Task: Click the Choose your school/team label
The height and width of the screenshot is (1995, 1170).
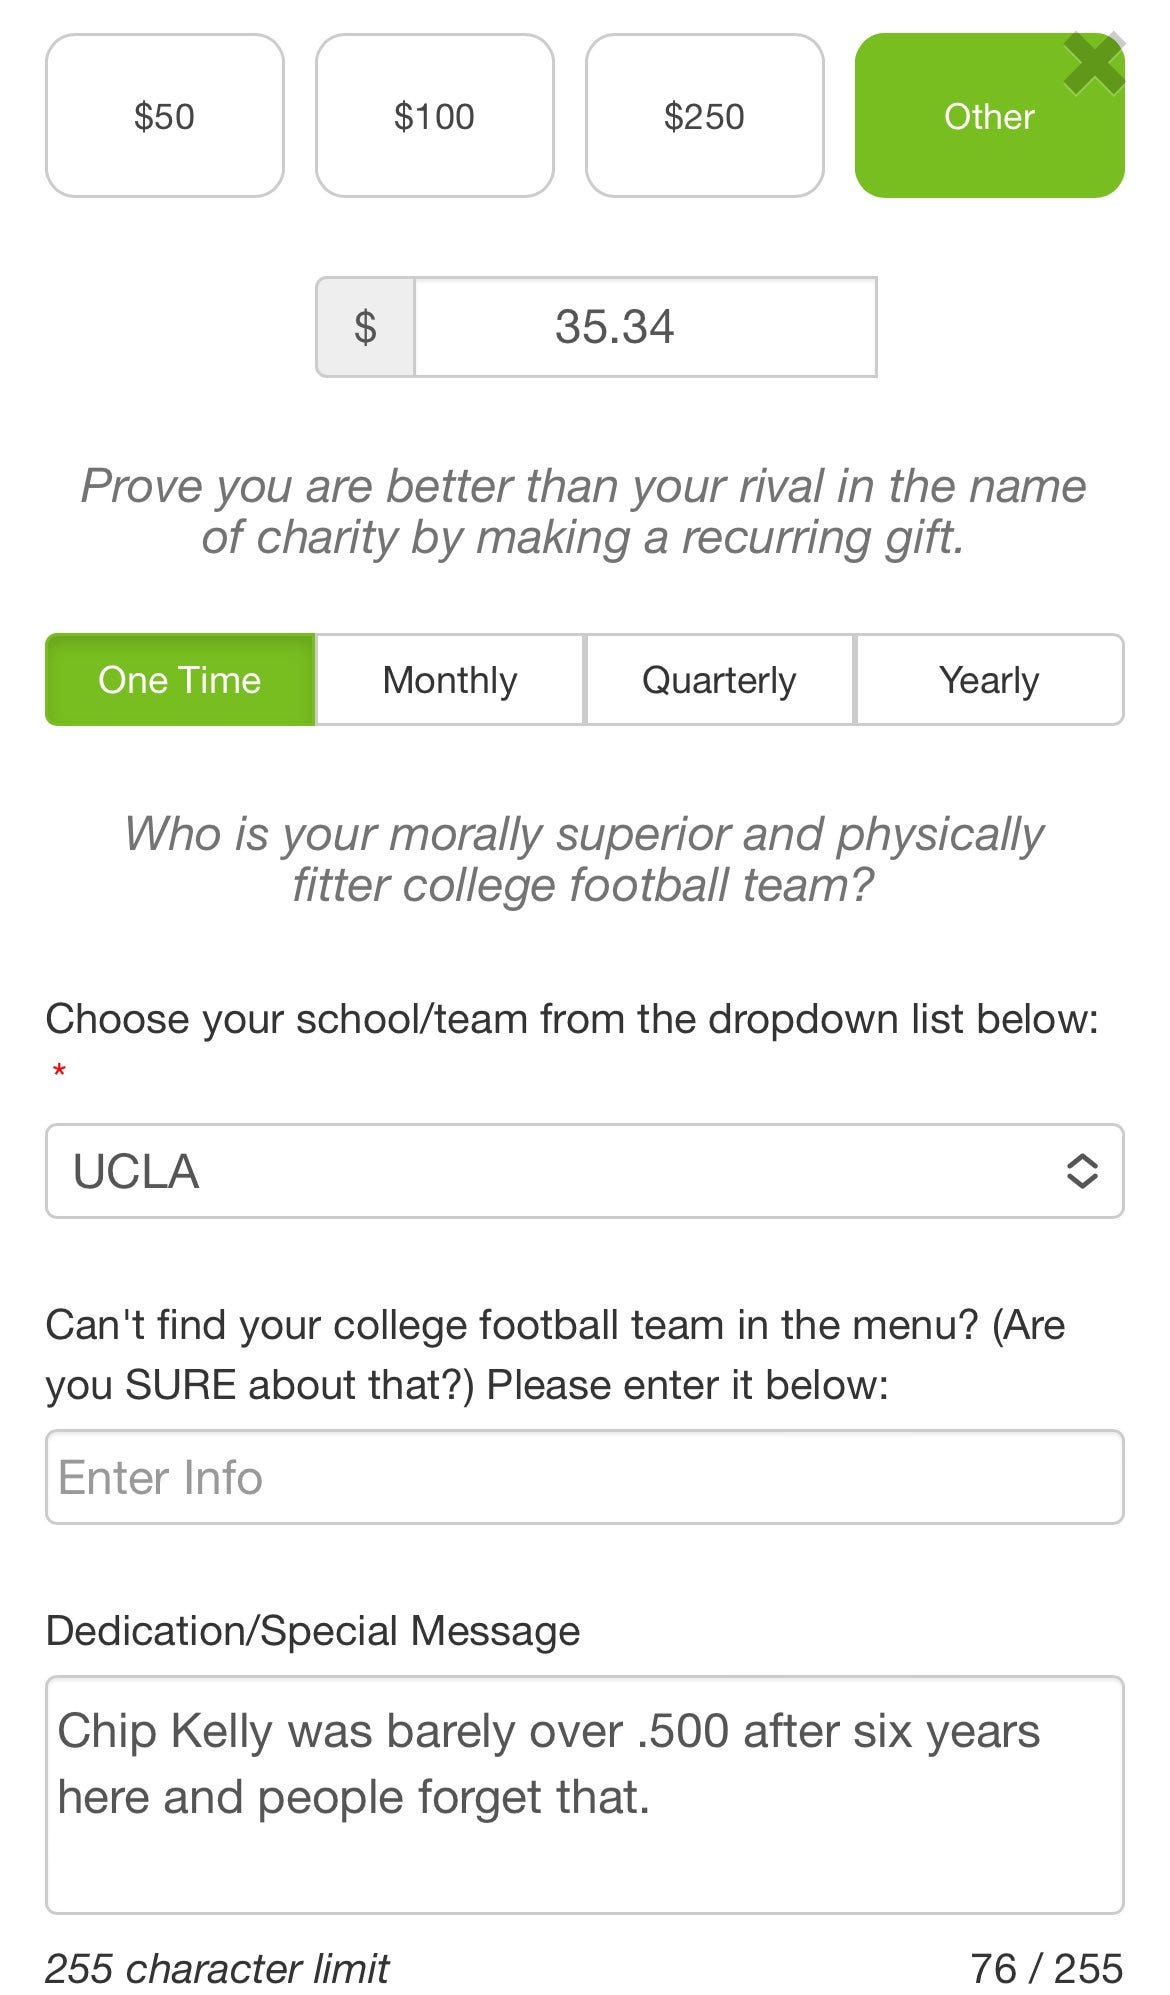Action: (572, 1019)
